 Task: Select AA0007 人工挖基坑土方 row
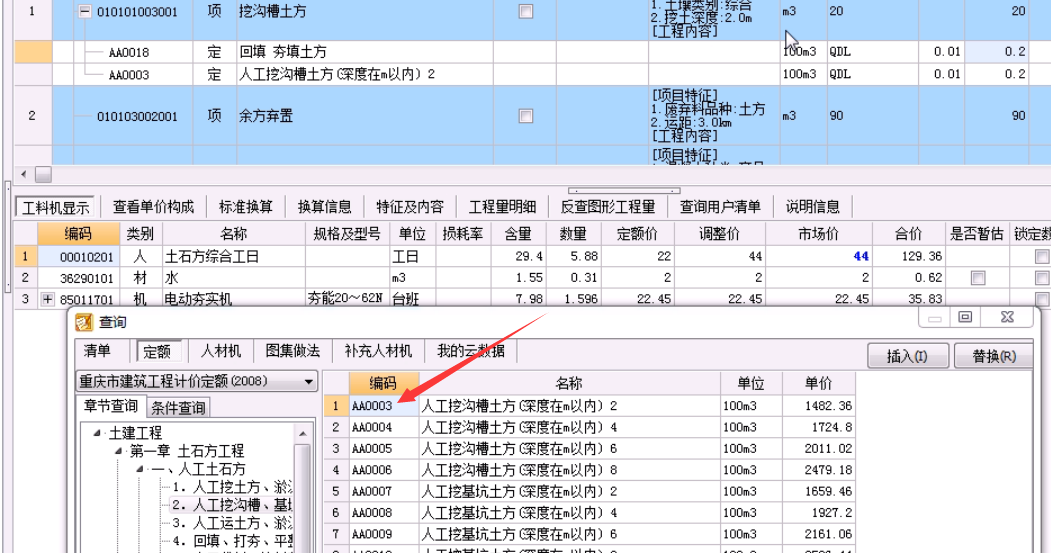590,491
